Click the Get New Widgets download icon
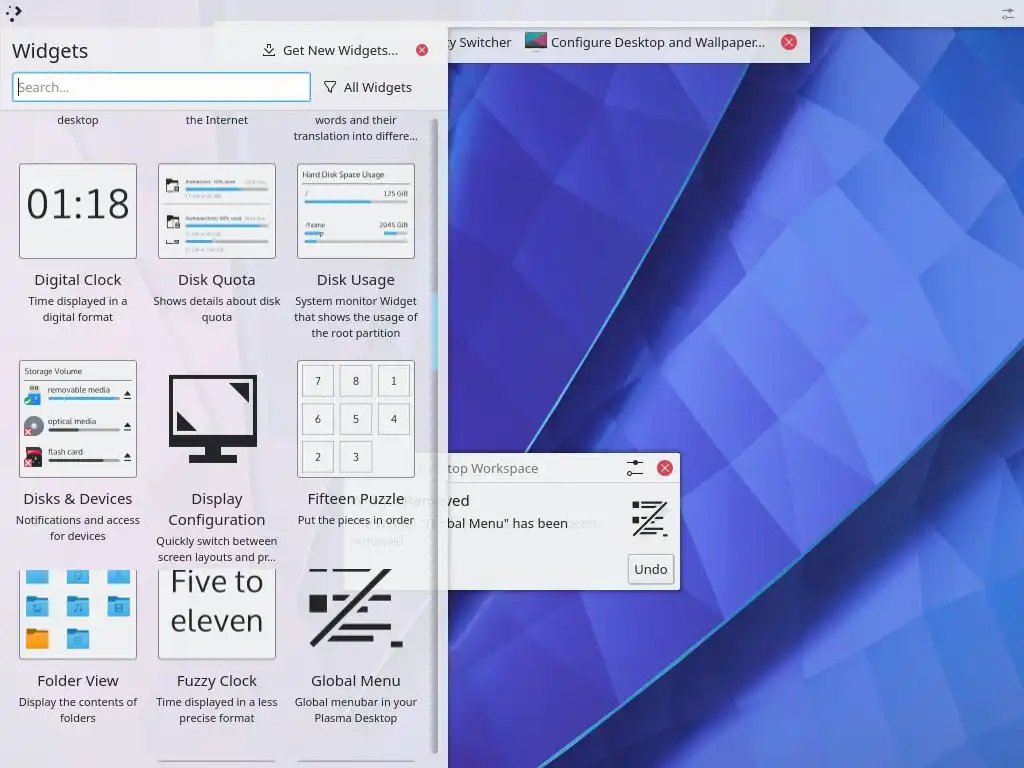 [x=268, y=50]
